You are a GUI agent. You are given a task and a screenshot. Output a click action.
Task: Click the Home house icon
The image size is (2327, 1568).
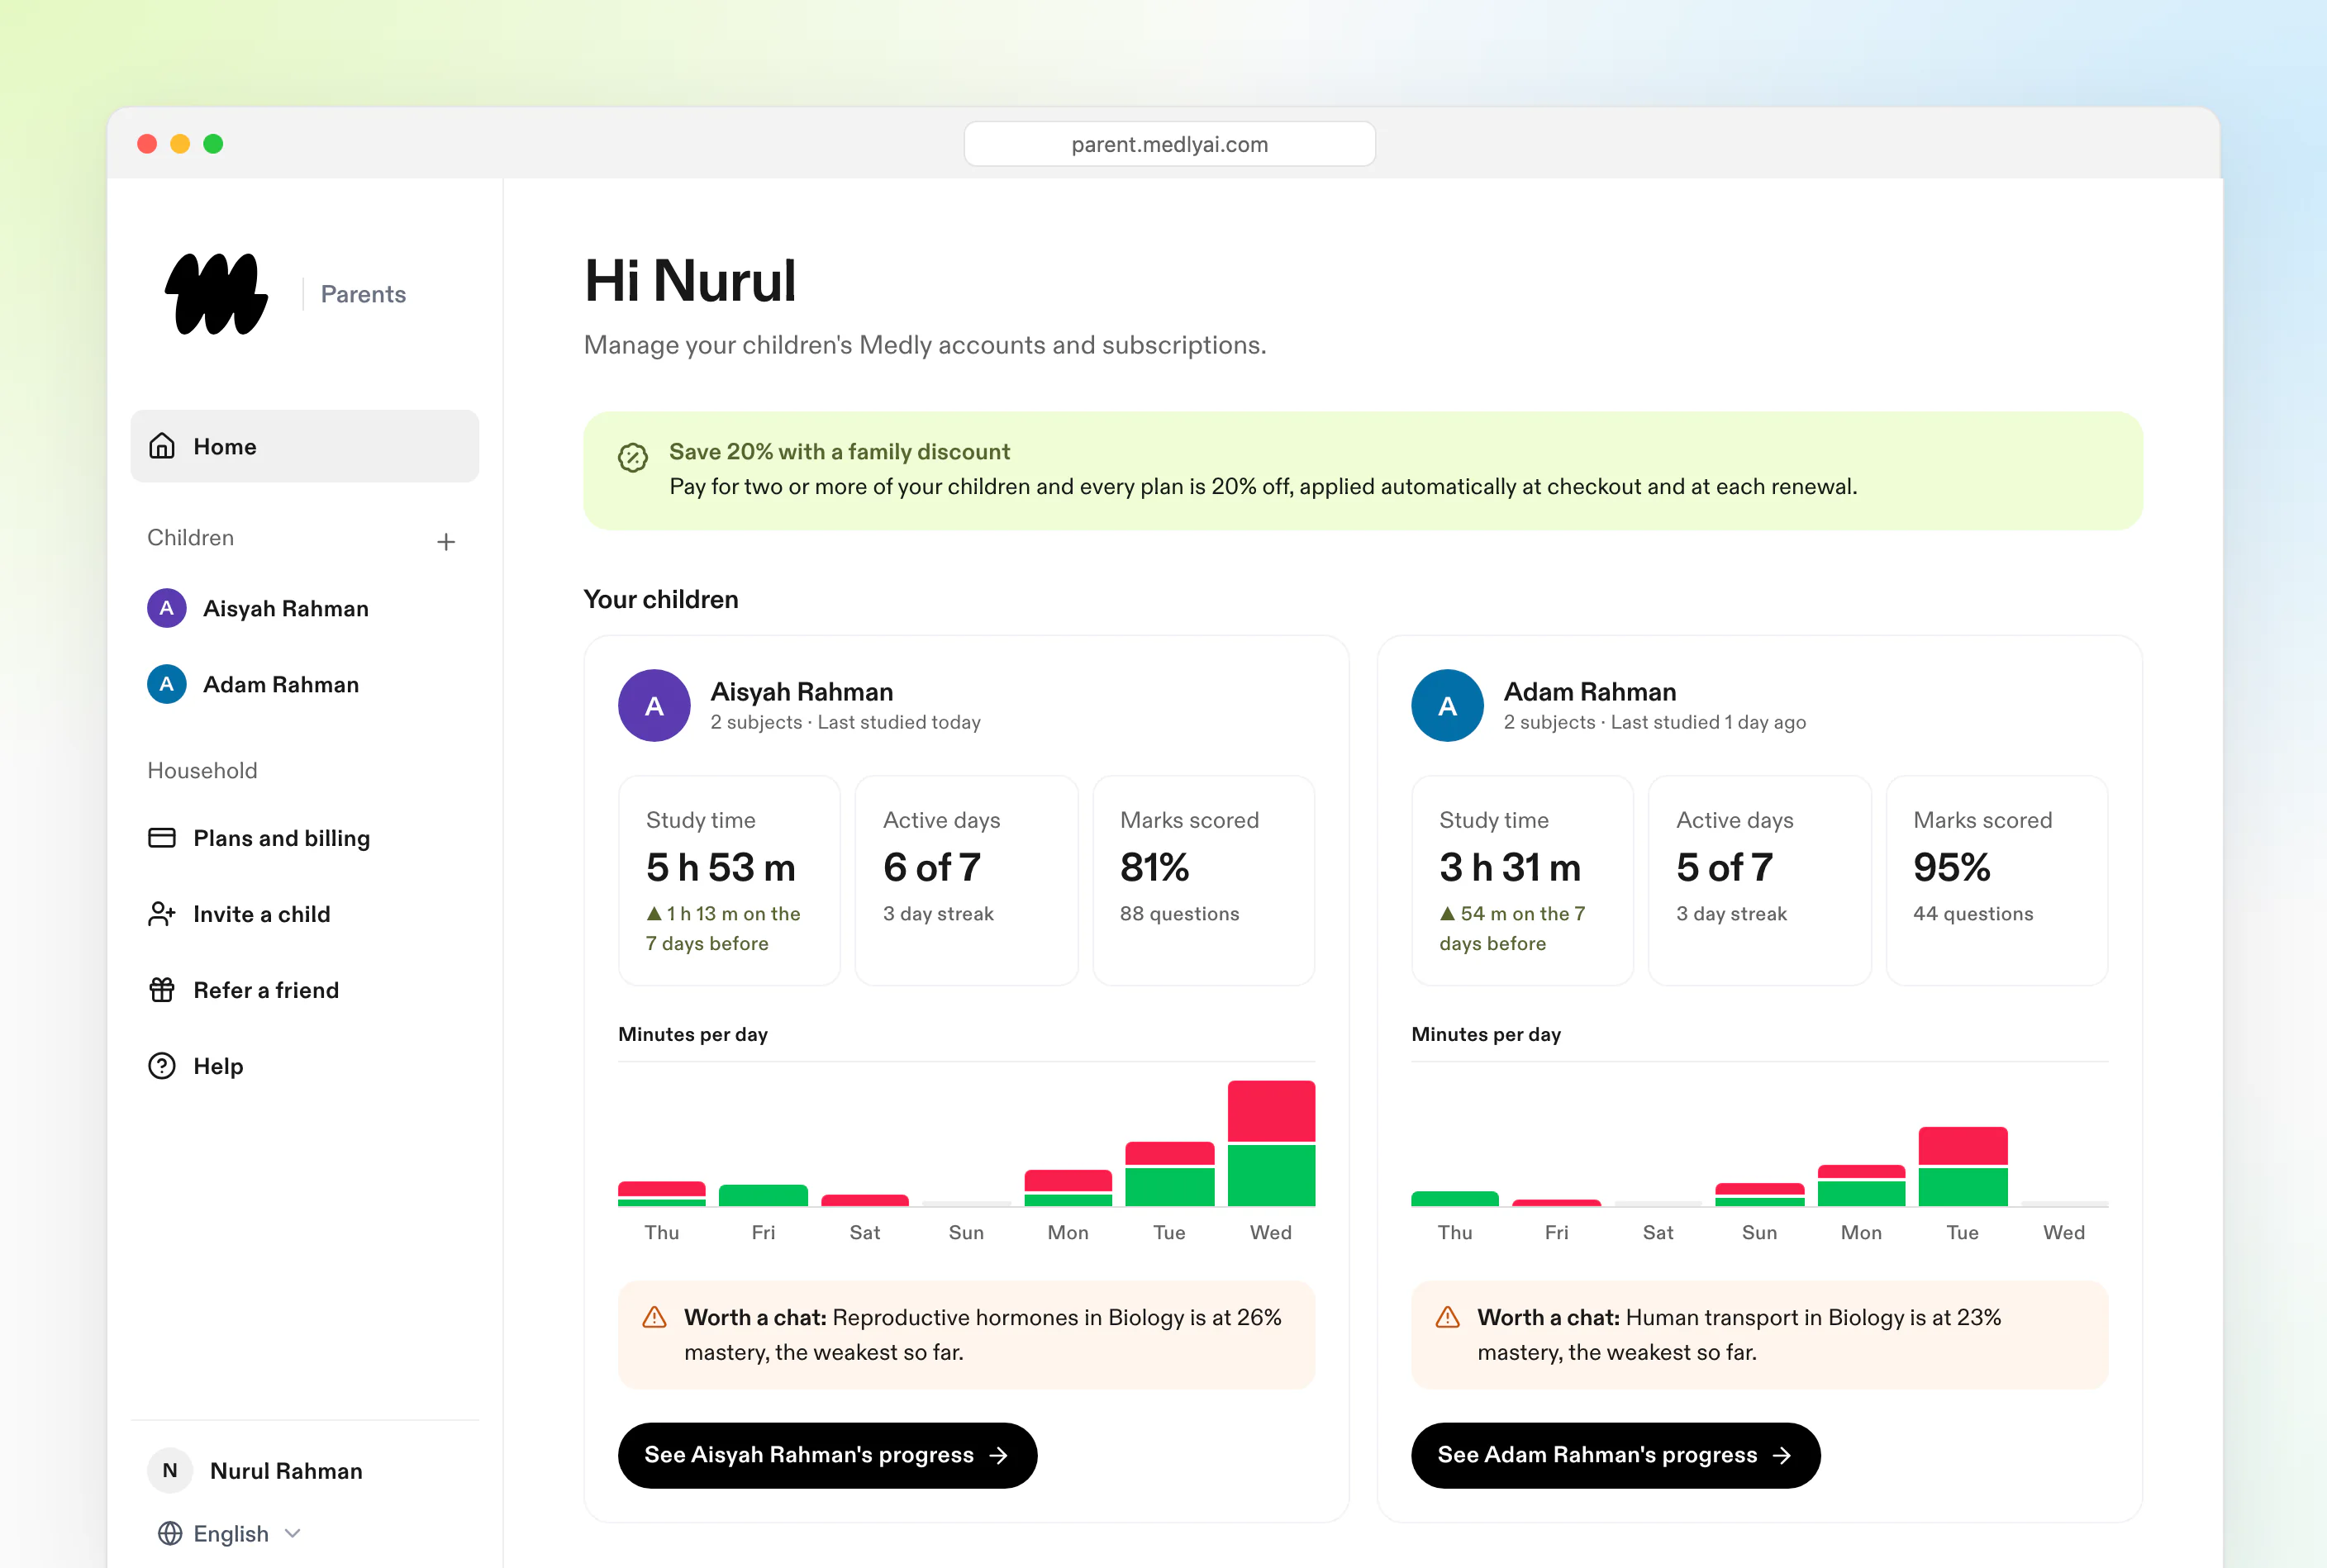(162, 446)
